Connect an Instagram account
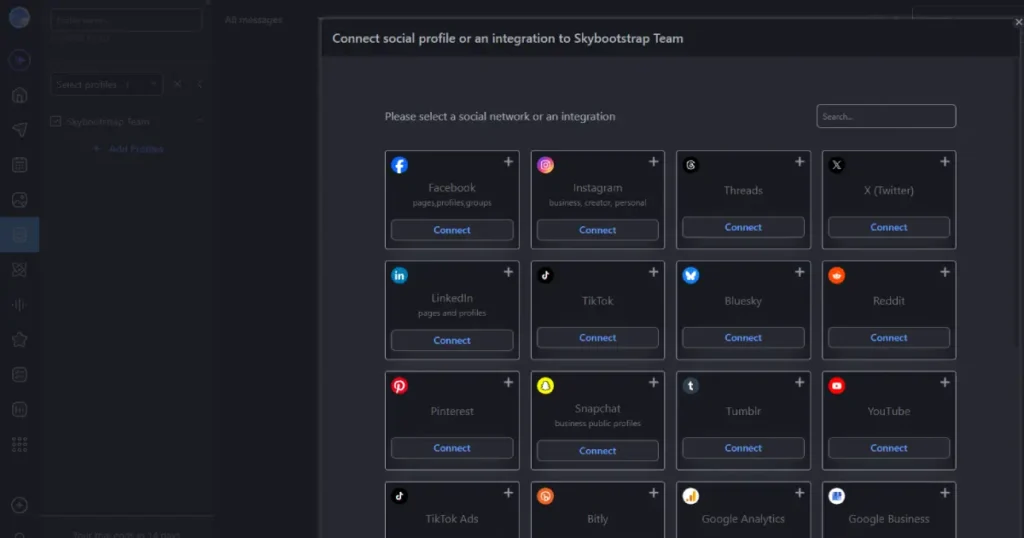 pos(598,230)
